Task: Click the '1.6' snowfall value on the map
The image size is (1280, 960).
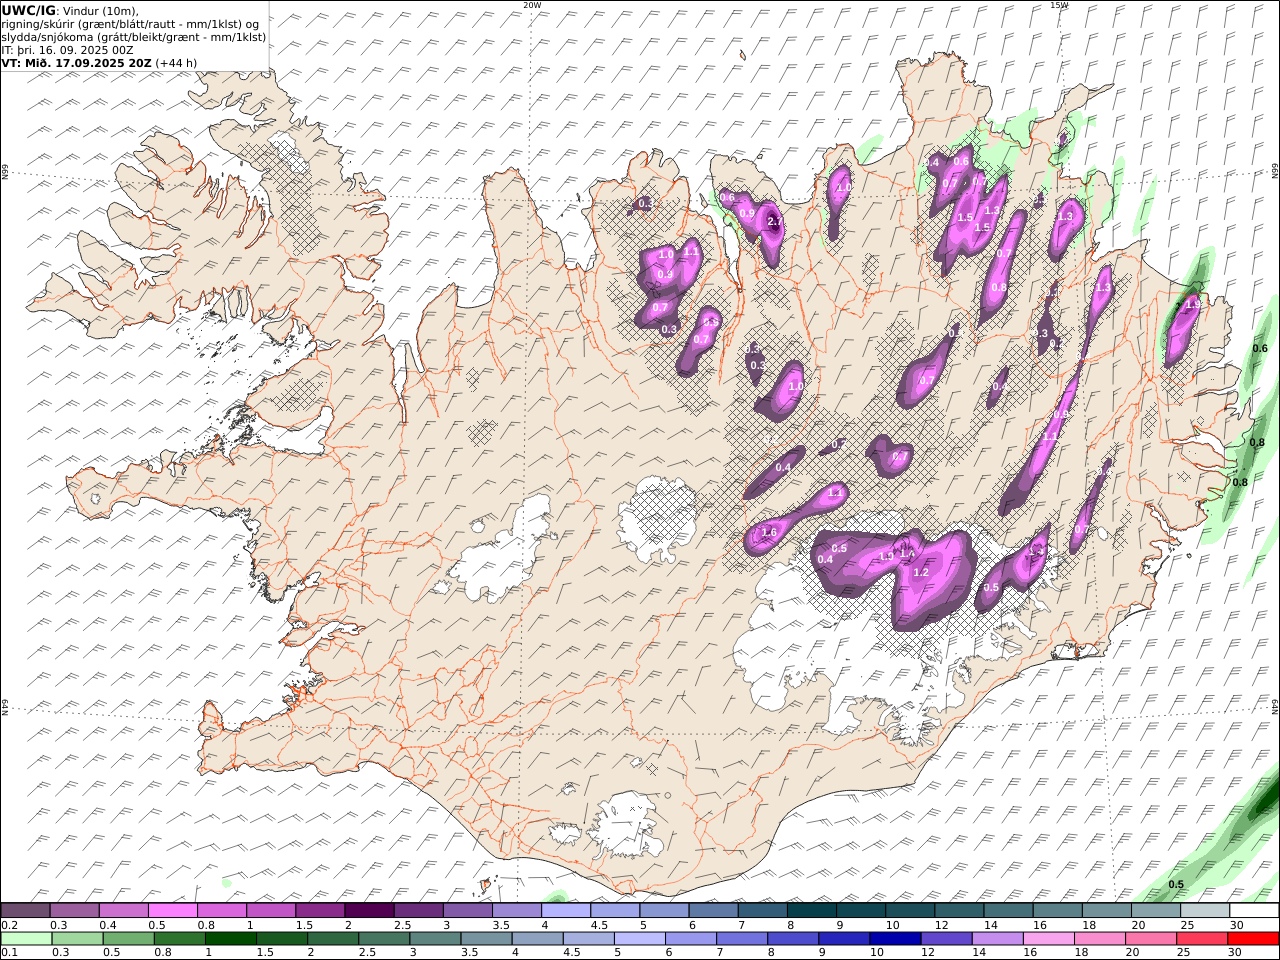Action: coord(769,533)
